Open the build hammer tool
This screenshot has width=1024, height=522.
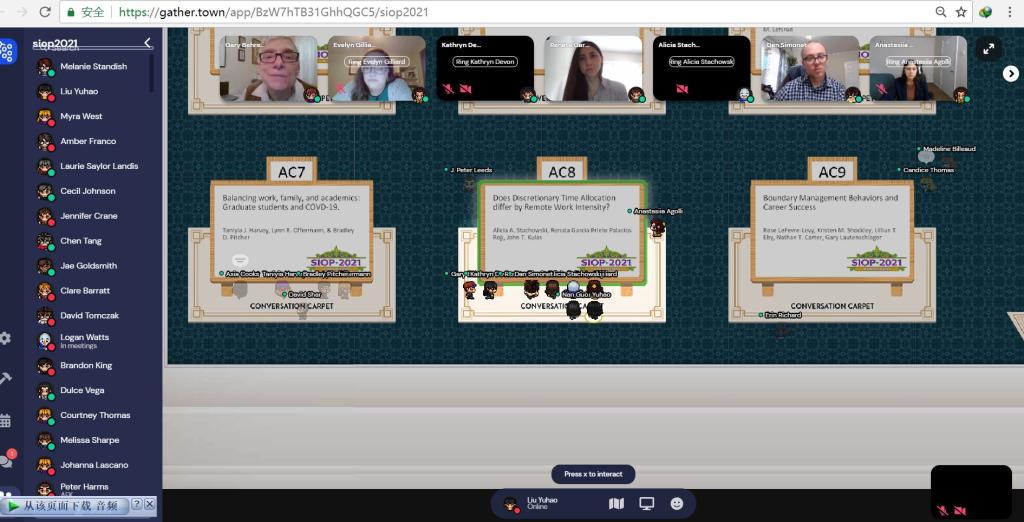[x=6, y=378]
